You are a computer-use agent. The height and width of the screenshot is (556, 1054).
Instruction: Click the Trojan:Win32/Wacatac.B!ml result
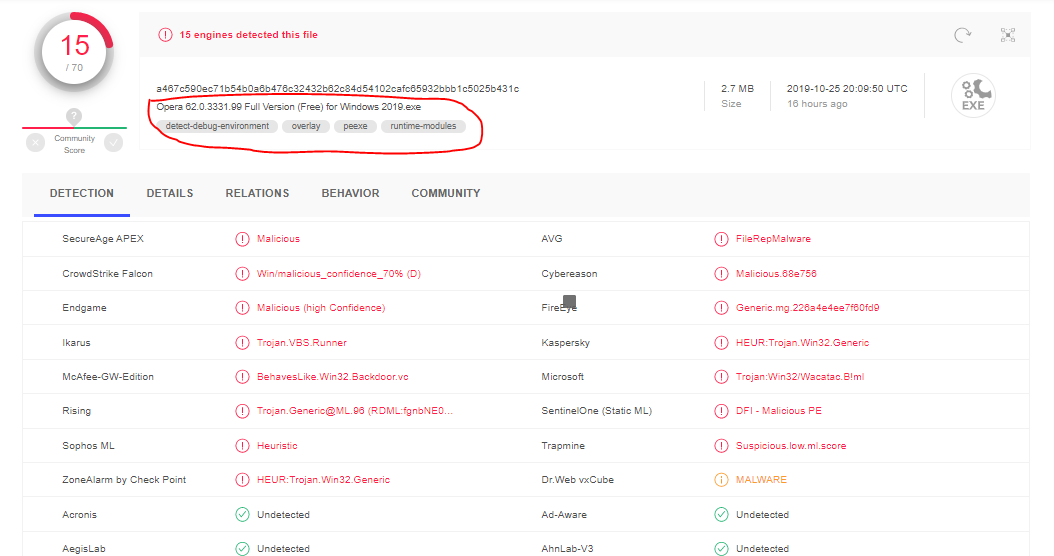(x=800, y=376)
